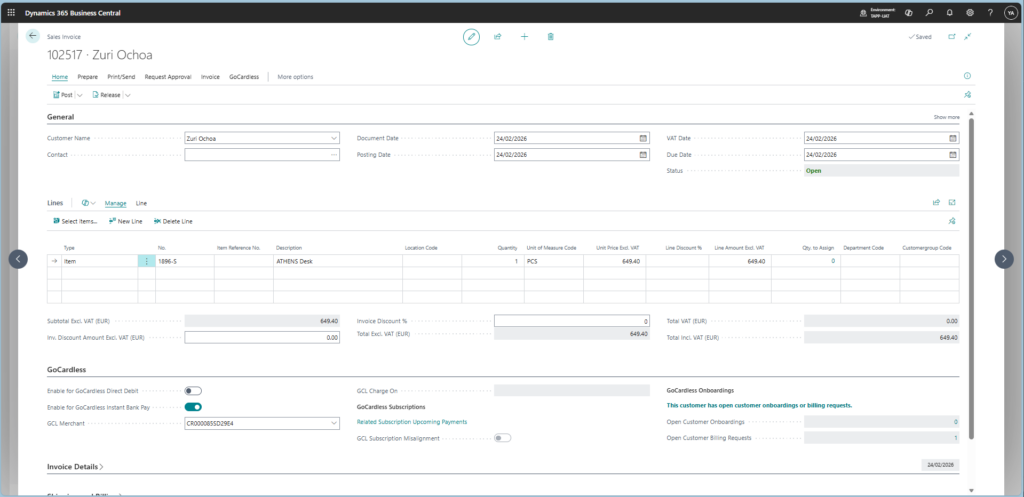Enable GoCardless Direct Debit toggle
This screenshot has width=1024, height=497.
[x=193, y=391]
